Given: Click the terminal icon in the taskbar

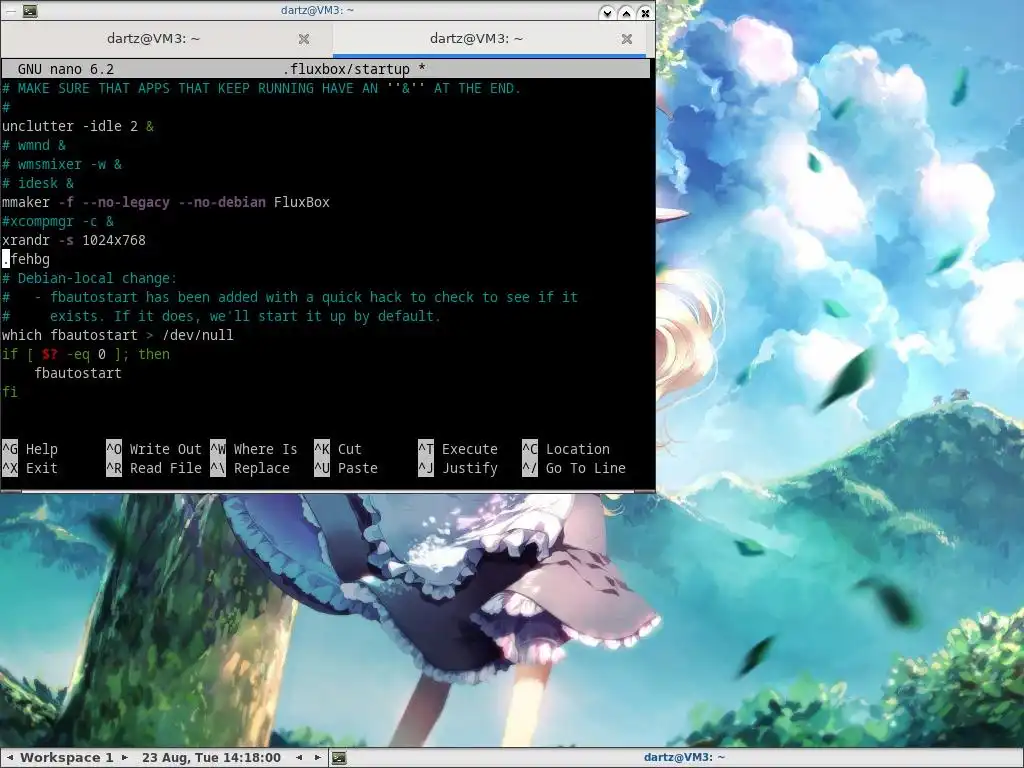Looking at the screenshot, I should click(x=339, y=758).
